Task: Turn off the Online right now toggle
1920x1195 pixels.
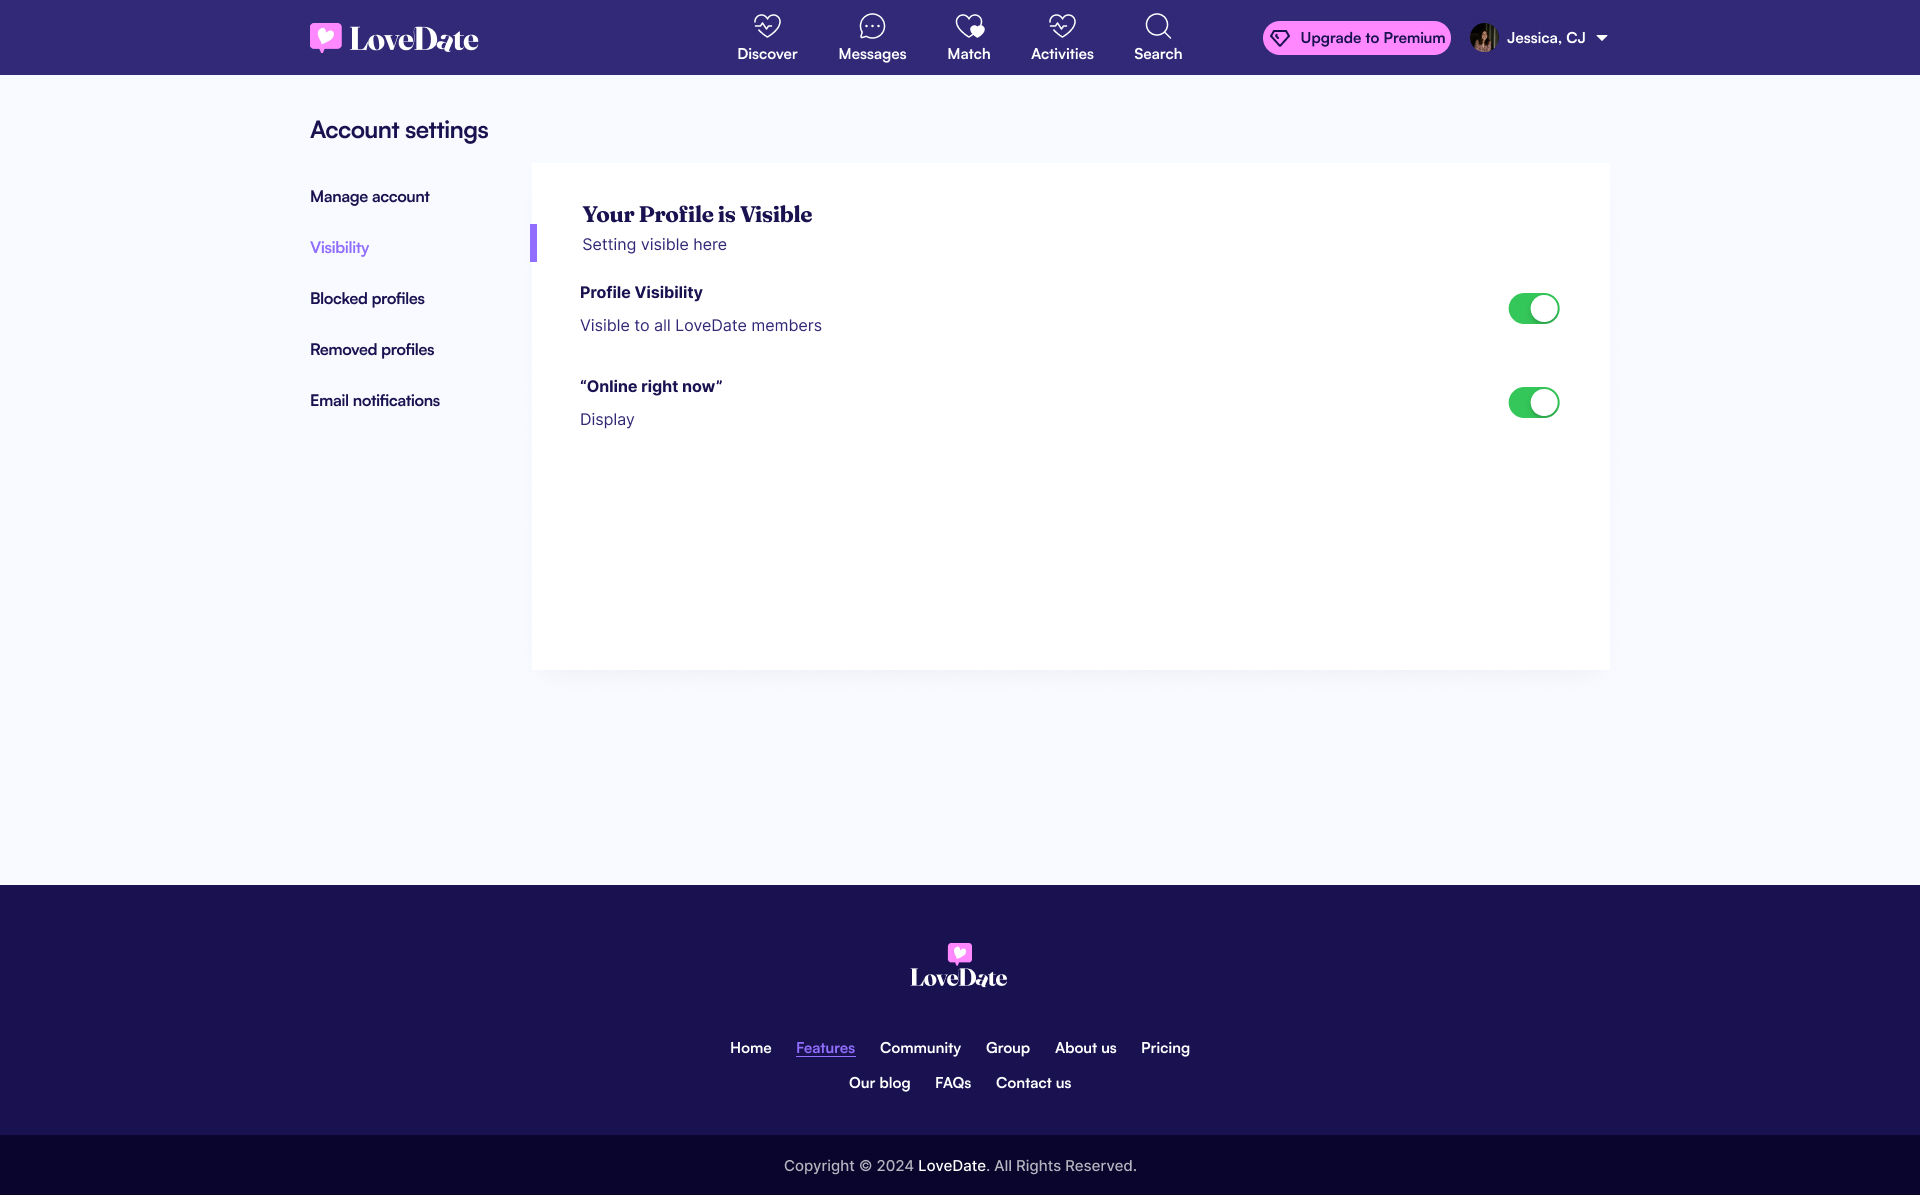Action: click(1533, 402)
